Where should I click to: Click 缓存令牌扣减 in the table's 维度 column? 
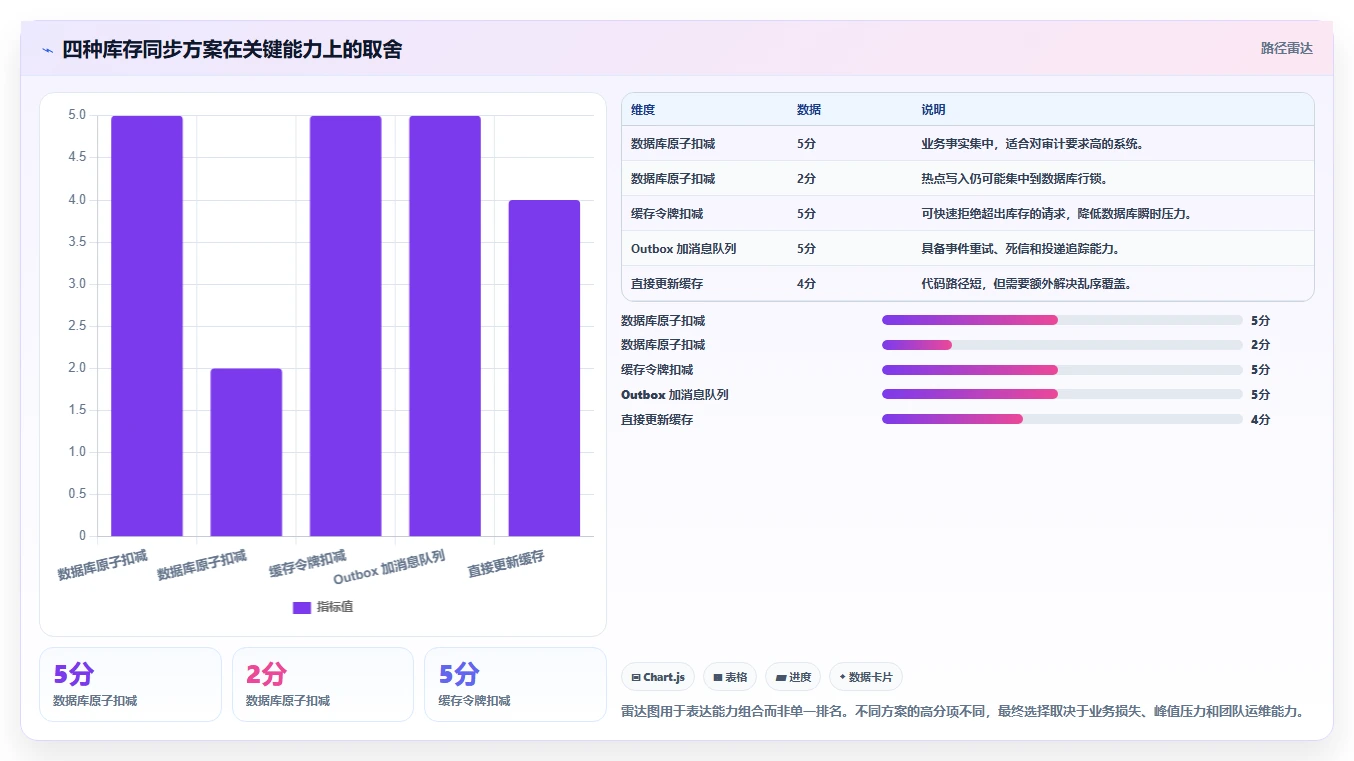pyautogui.click(x=667, y=214)
